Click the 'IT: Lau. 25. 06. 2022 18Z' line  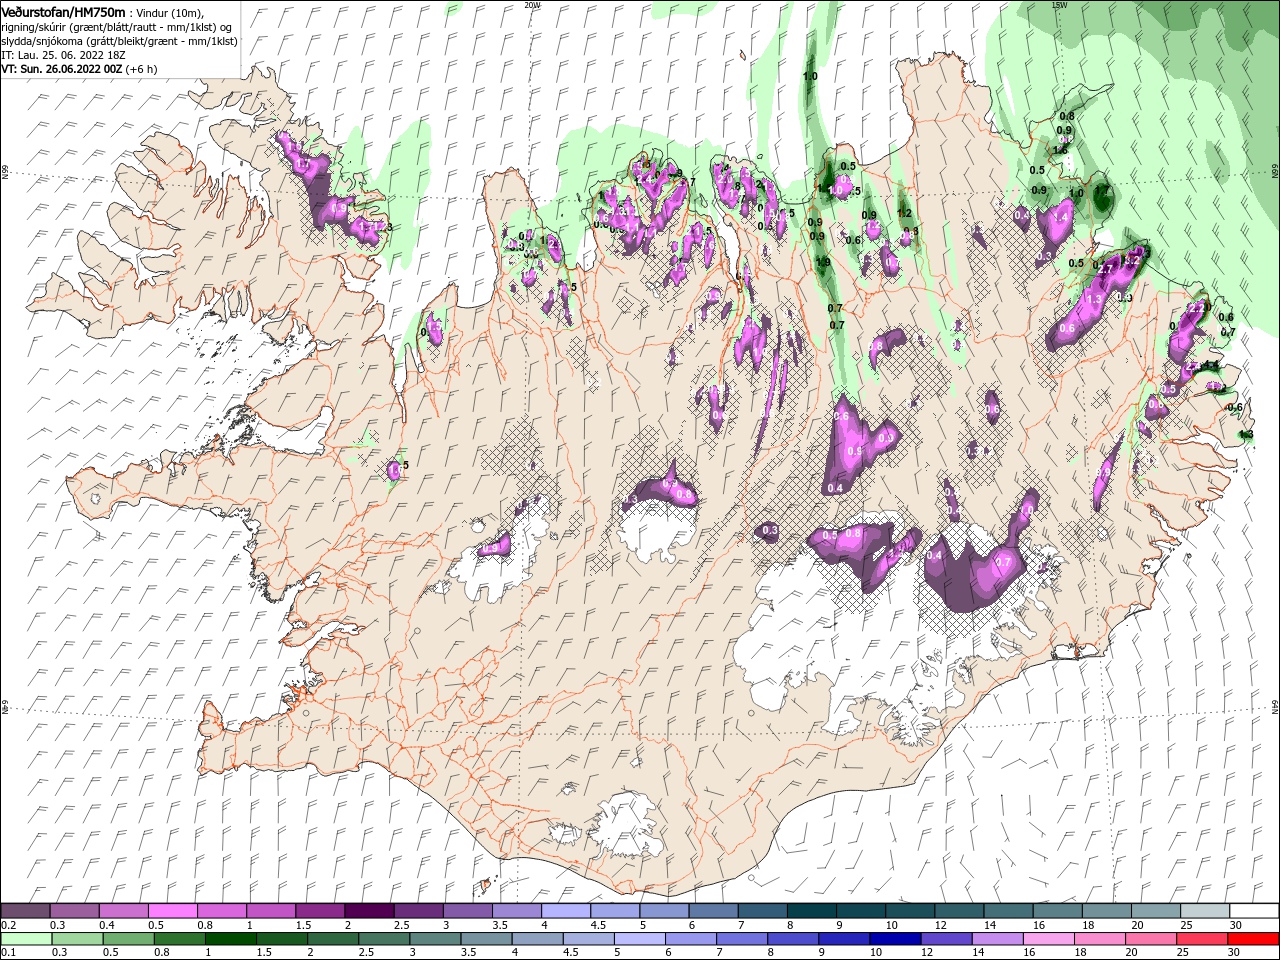pyautogui.click(x=64, y=57)
